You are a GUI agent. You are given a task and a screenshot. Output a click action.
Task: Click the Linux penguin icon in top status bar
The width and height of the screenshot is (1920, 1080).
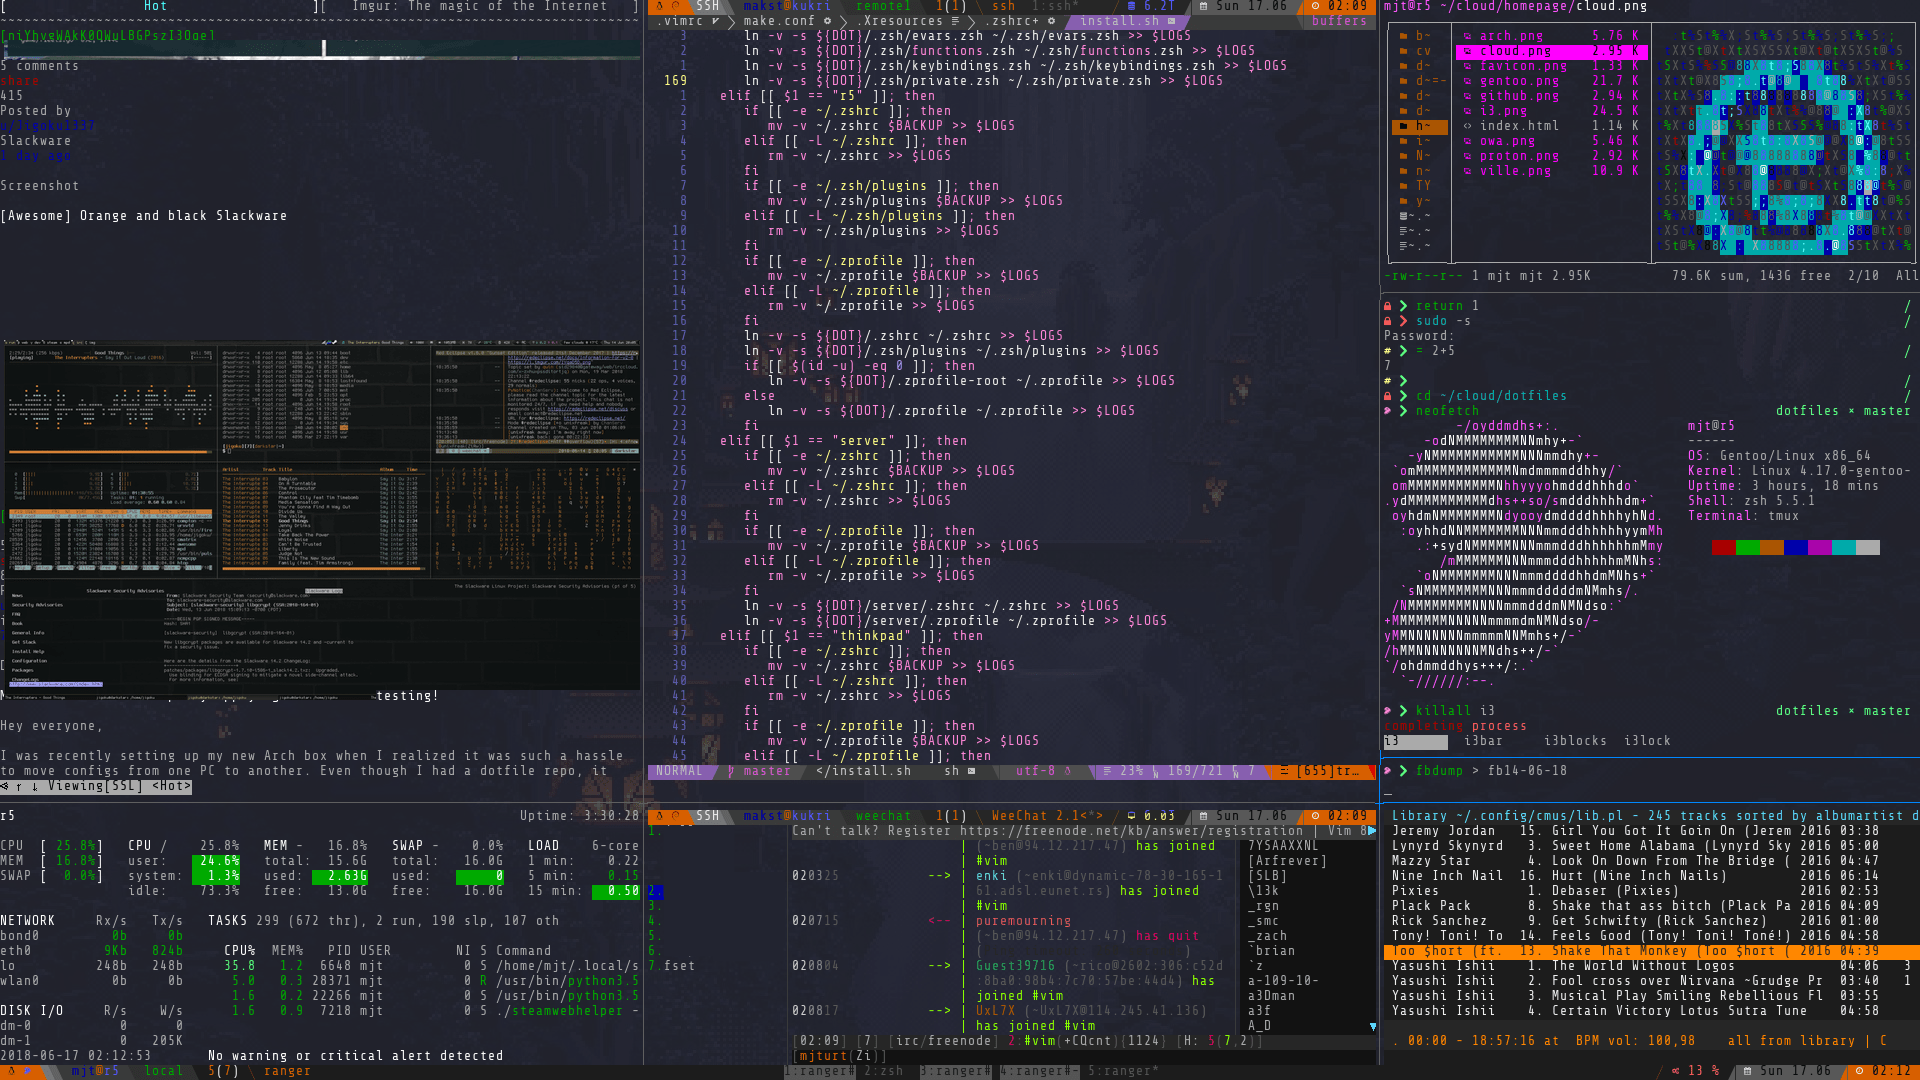point(659,6)
